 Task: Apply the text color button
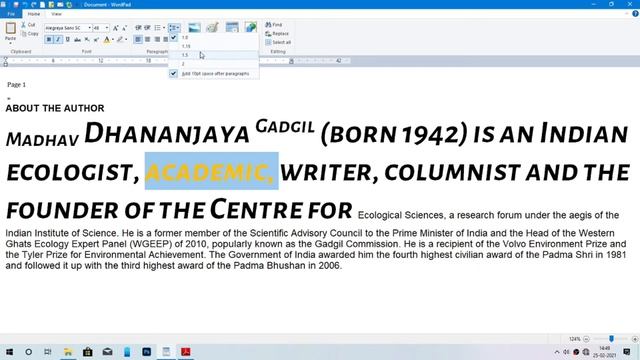[107, 39]
